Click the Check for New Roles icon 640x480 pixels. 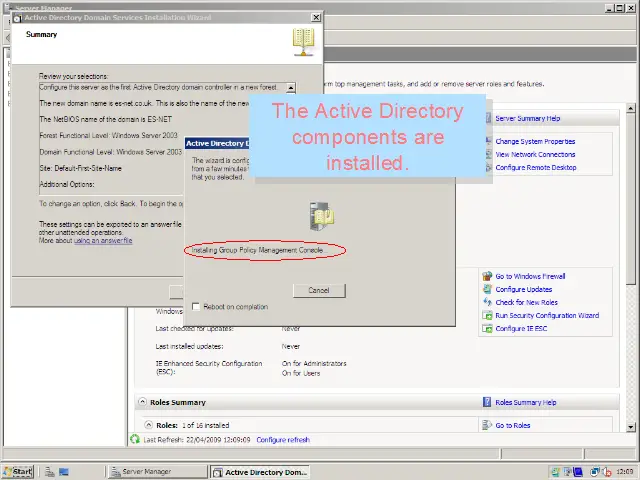coord(487,302)
